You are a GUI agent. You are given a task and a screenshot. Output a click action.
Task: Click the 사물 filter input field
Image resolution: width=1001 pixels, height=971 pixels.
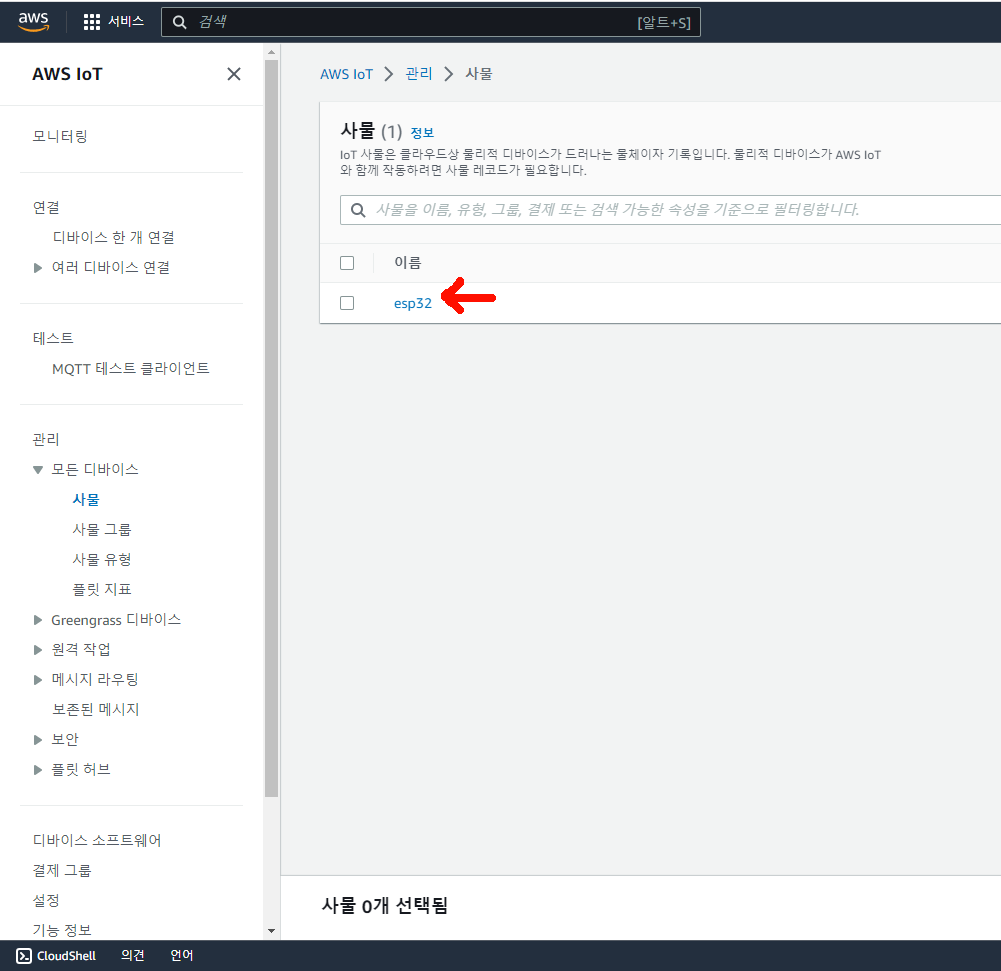[x=670, y=210]
